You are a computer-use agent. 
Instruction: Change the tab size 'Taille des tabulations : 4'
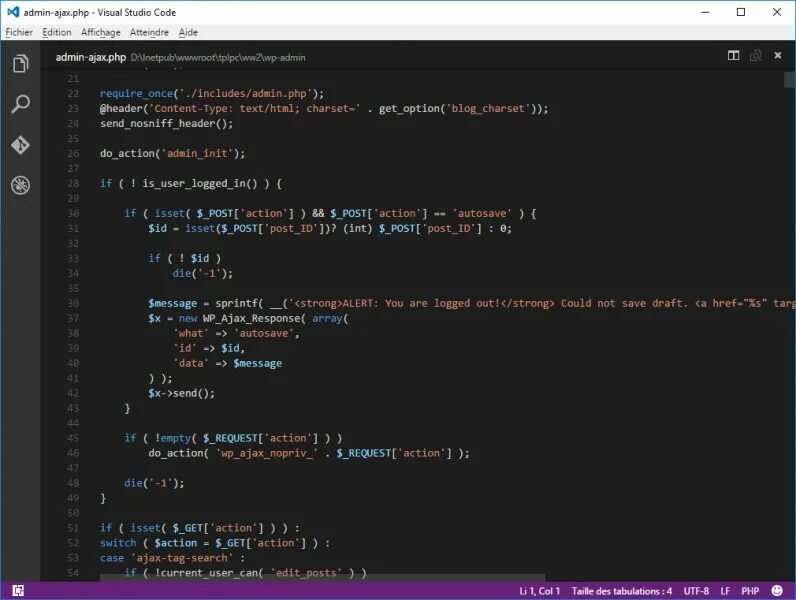tap(621, 591)
